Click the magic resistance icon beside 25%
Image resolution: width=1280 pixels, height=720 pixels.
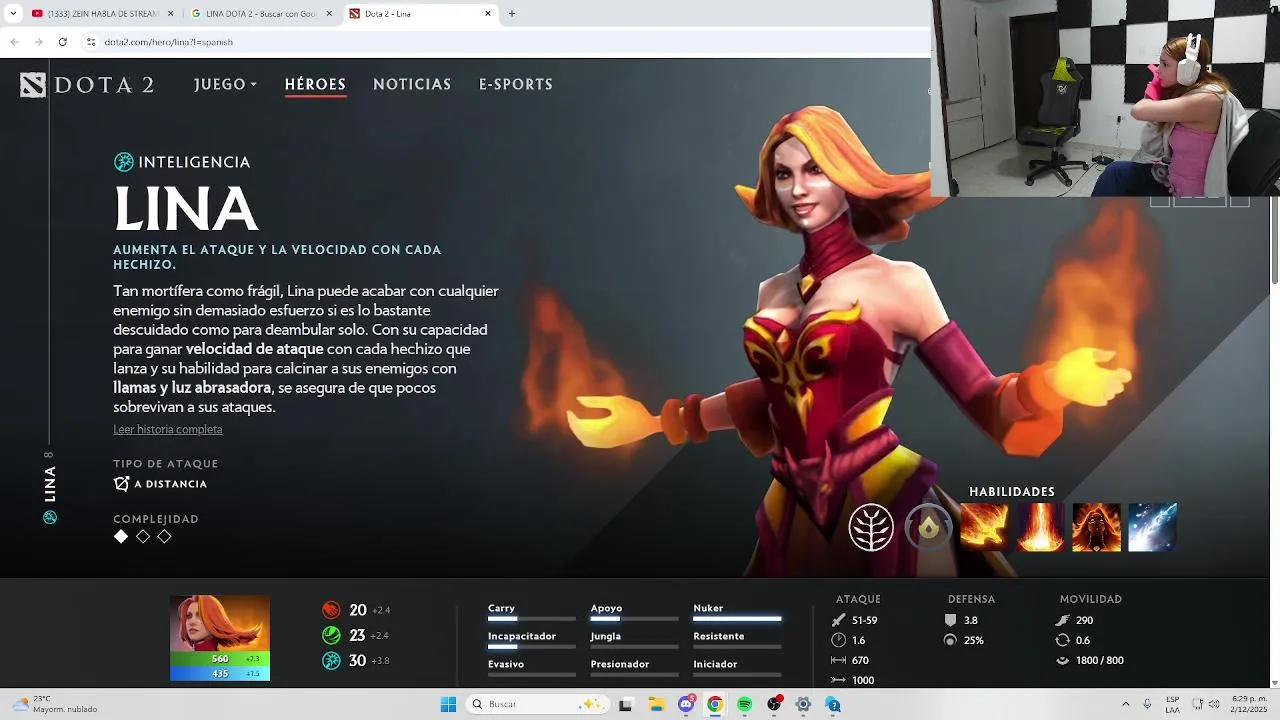[950, 640]
